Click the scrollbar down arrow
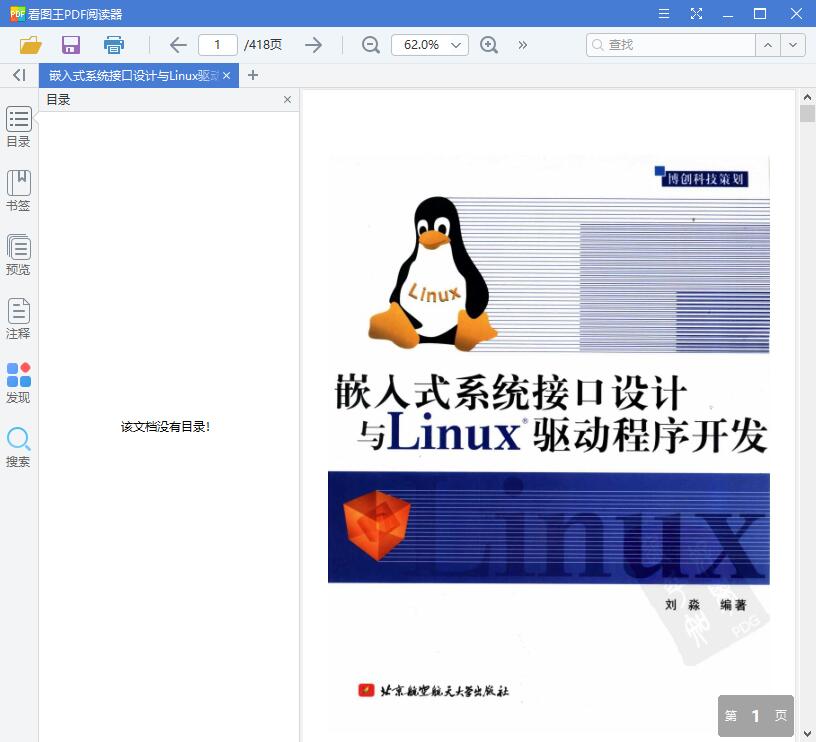 pos(807,734)
